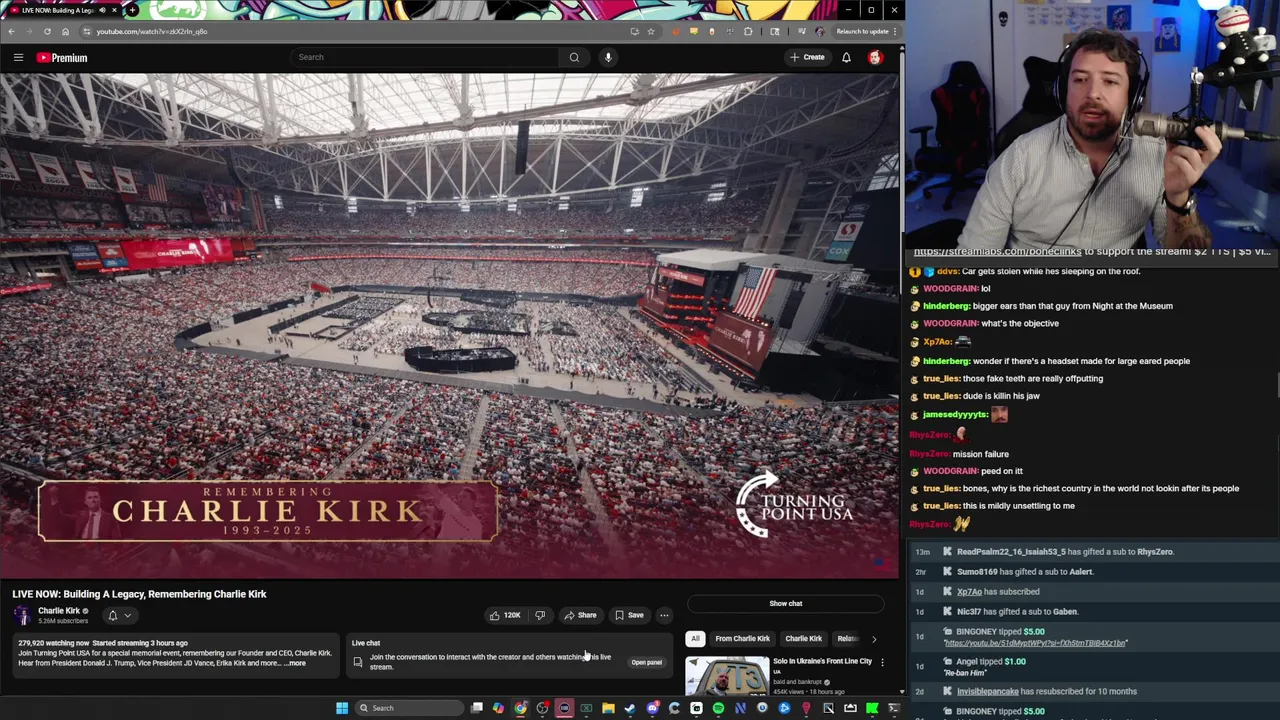Open the streamlabs.com link in stream overlay
The height and width of the screenshot is (720, 1280).
click(998, 252)
